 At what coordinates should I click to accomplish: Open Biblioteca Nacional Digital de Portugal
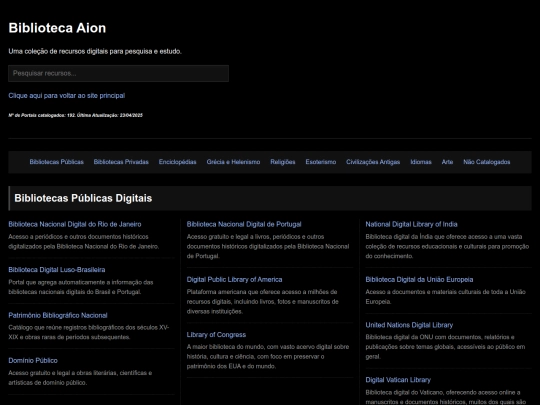pyautogui.click(x=244, y=224)
